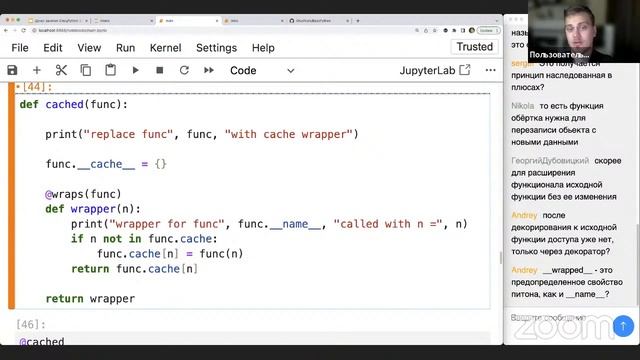The image size is (640, 360).
Task: Click the 'if n not in func.cache:' line
Action: (144, 239)
